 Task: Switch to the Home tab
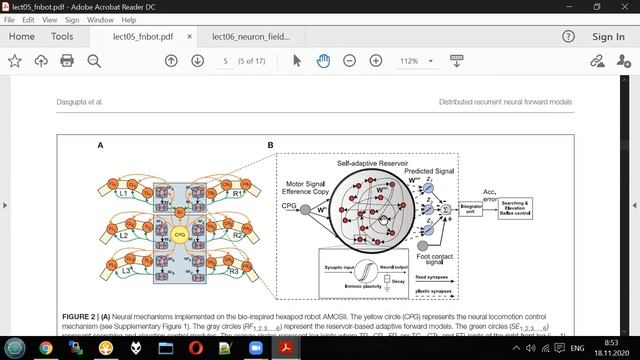(x=22, y=36)
